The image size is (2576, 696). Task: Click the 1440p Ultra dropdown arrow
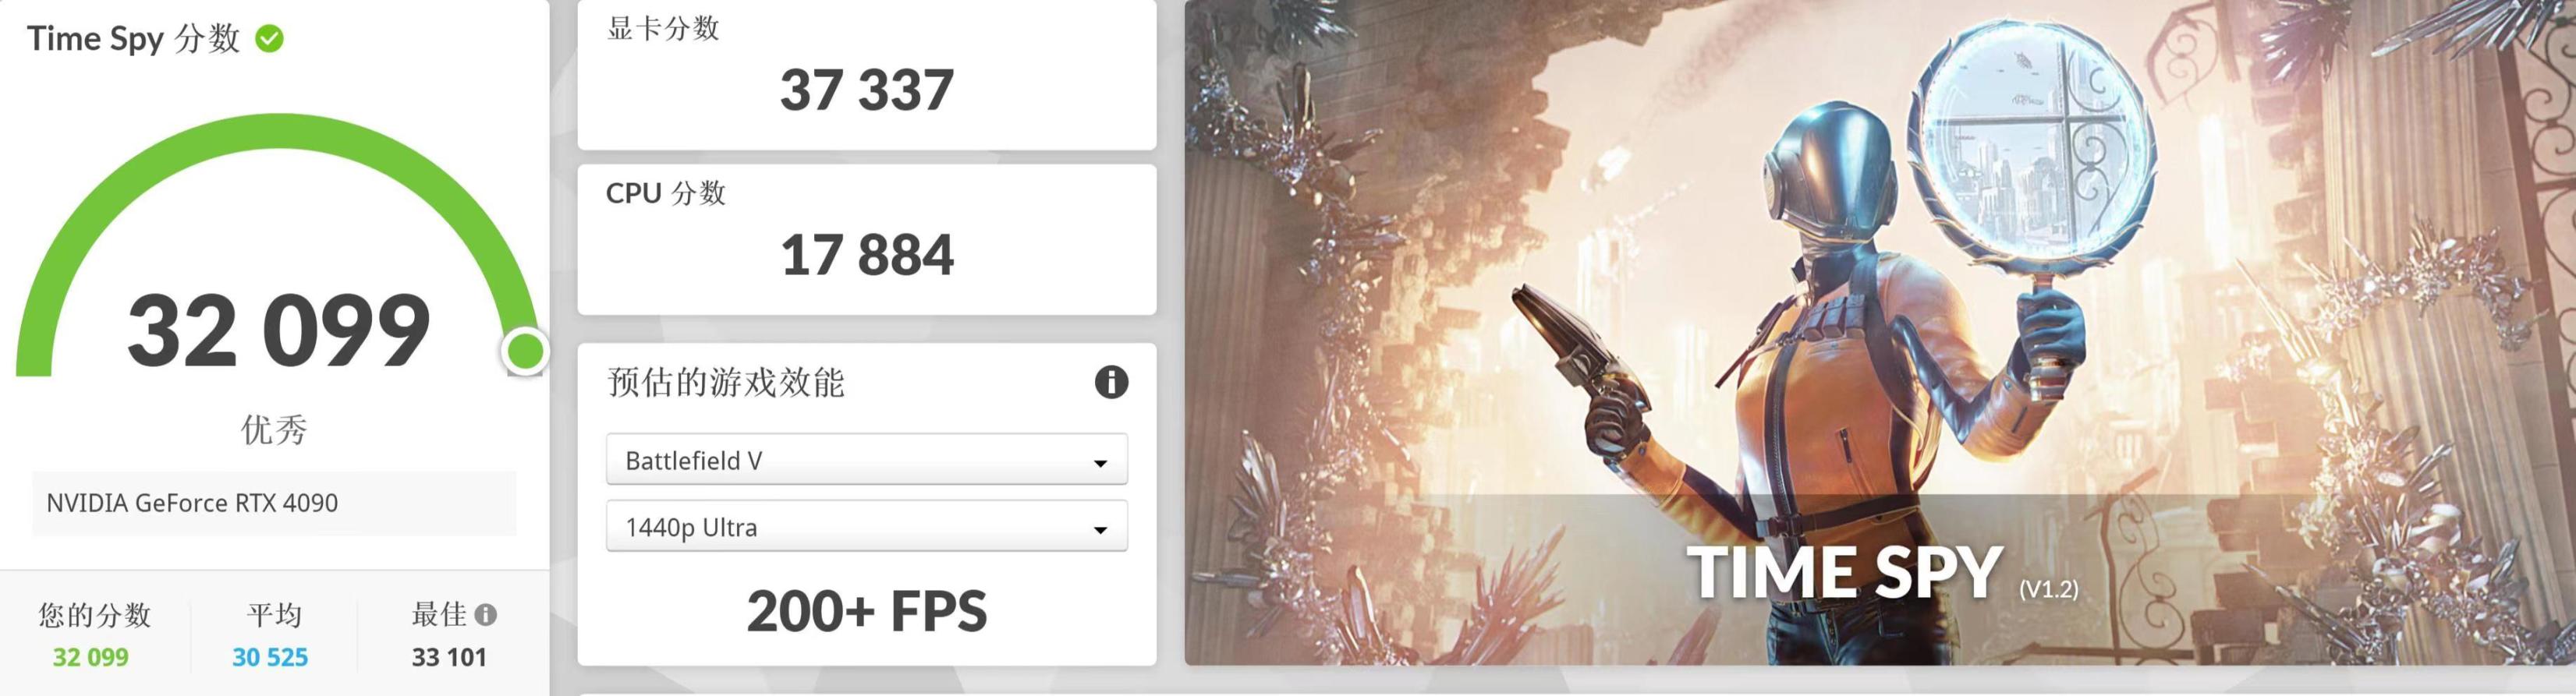(1100, 530)
